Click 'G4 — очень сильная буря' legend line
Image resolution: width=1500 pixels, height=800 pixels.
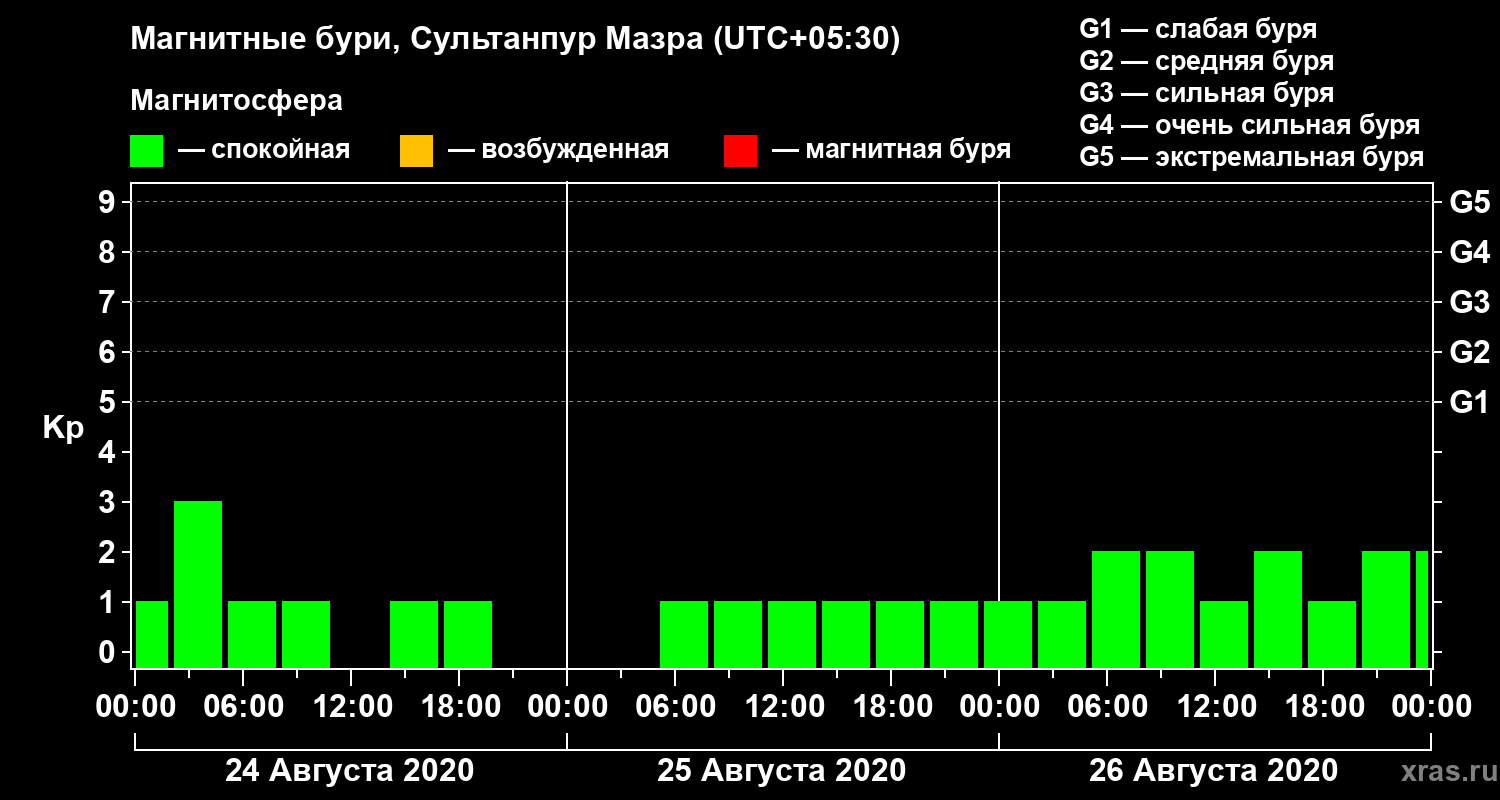[1249, 125]
